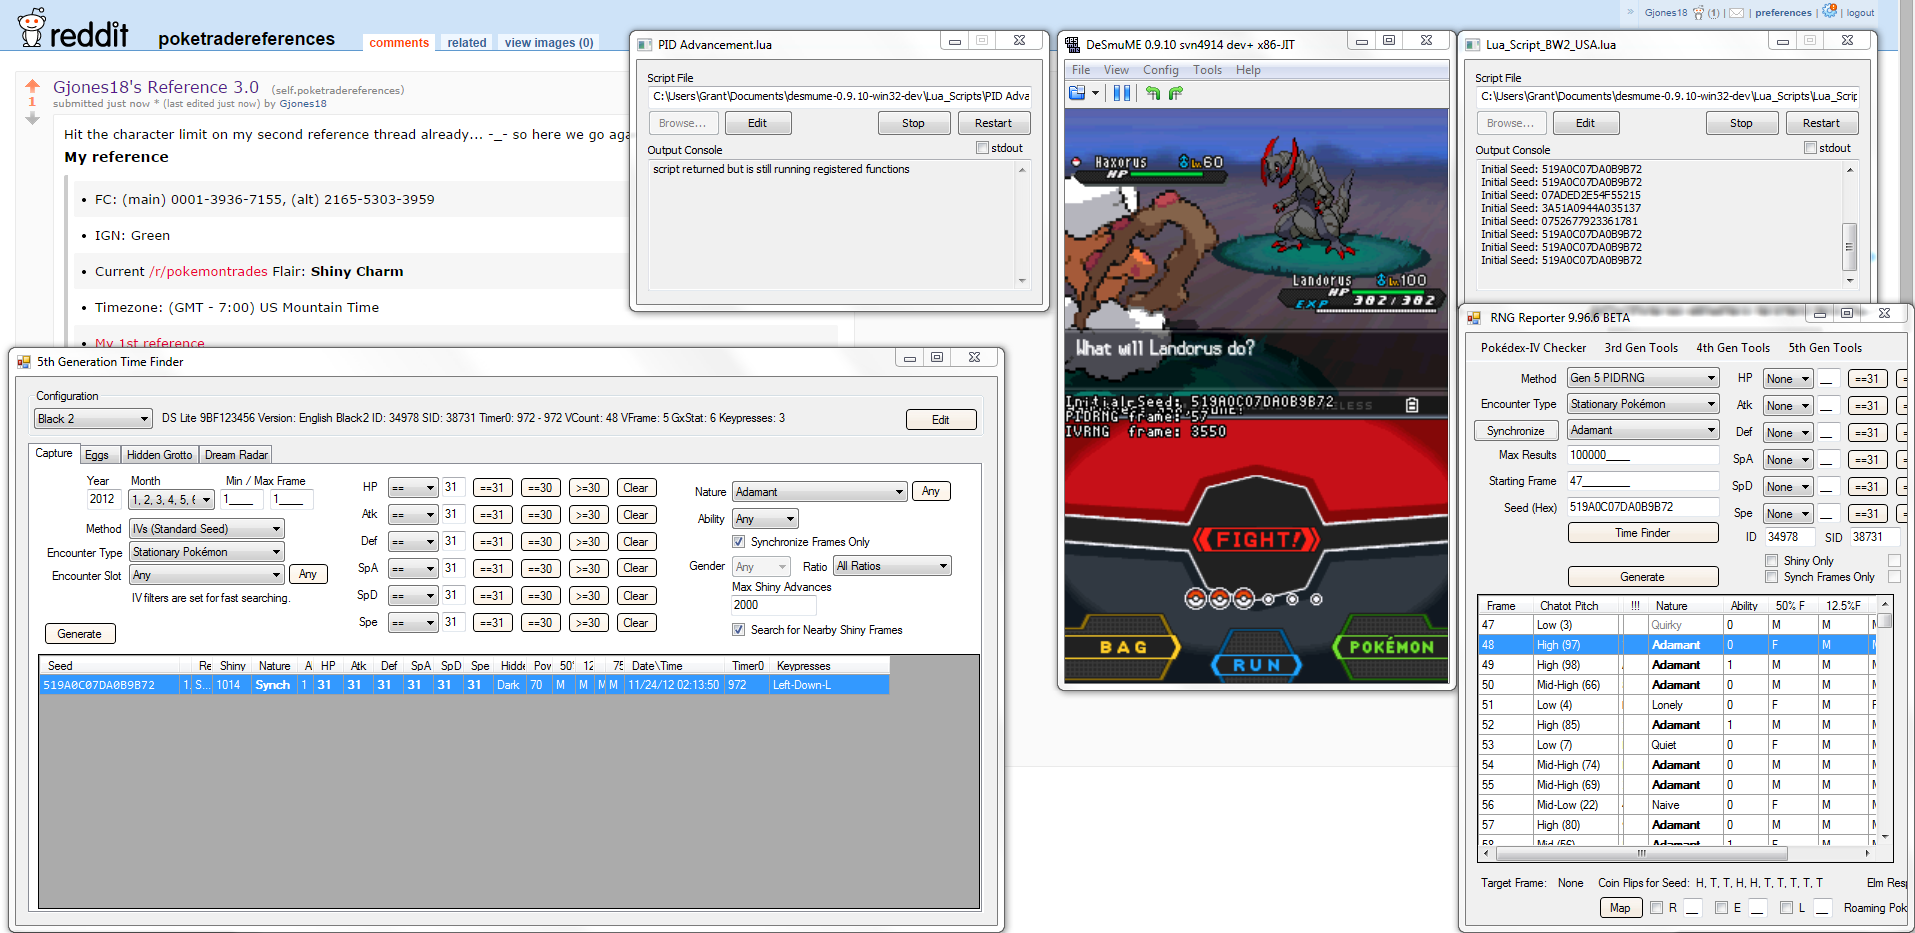Screen dimensions: 1915x933
Task: Open the Ratio dropdown showing All Ratios
Action: (x=893, y=566)
